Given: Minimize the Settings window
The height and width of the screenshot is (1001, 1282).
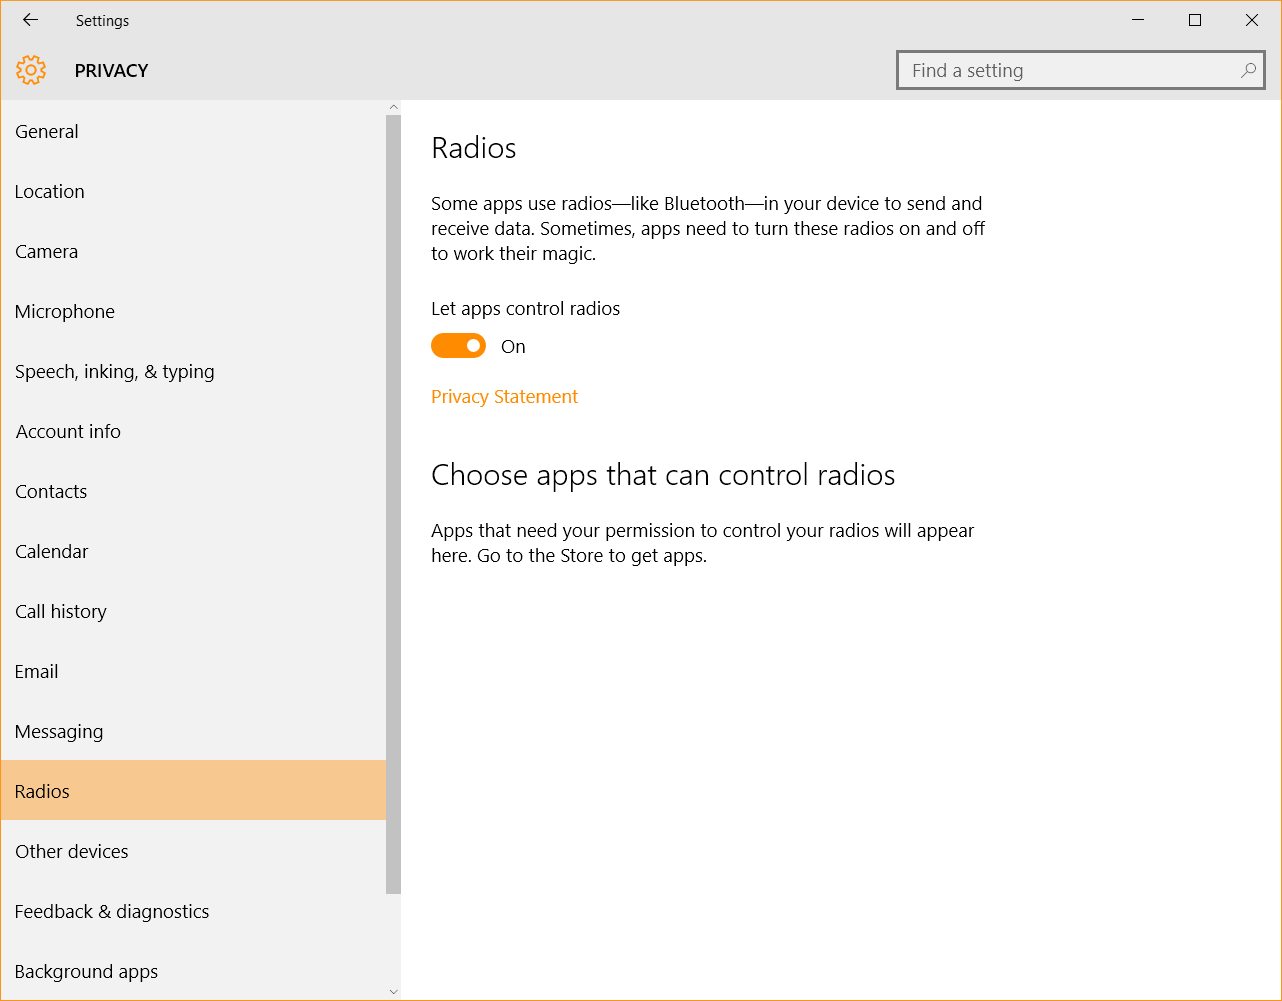Looking at the screenshot, I should [x=1138, y=20].
